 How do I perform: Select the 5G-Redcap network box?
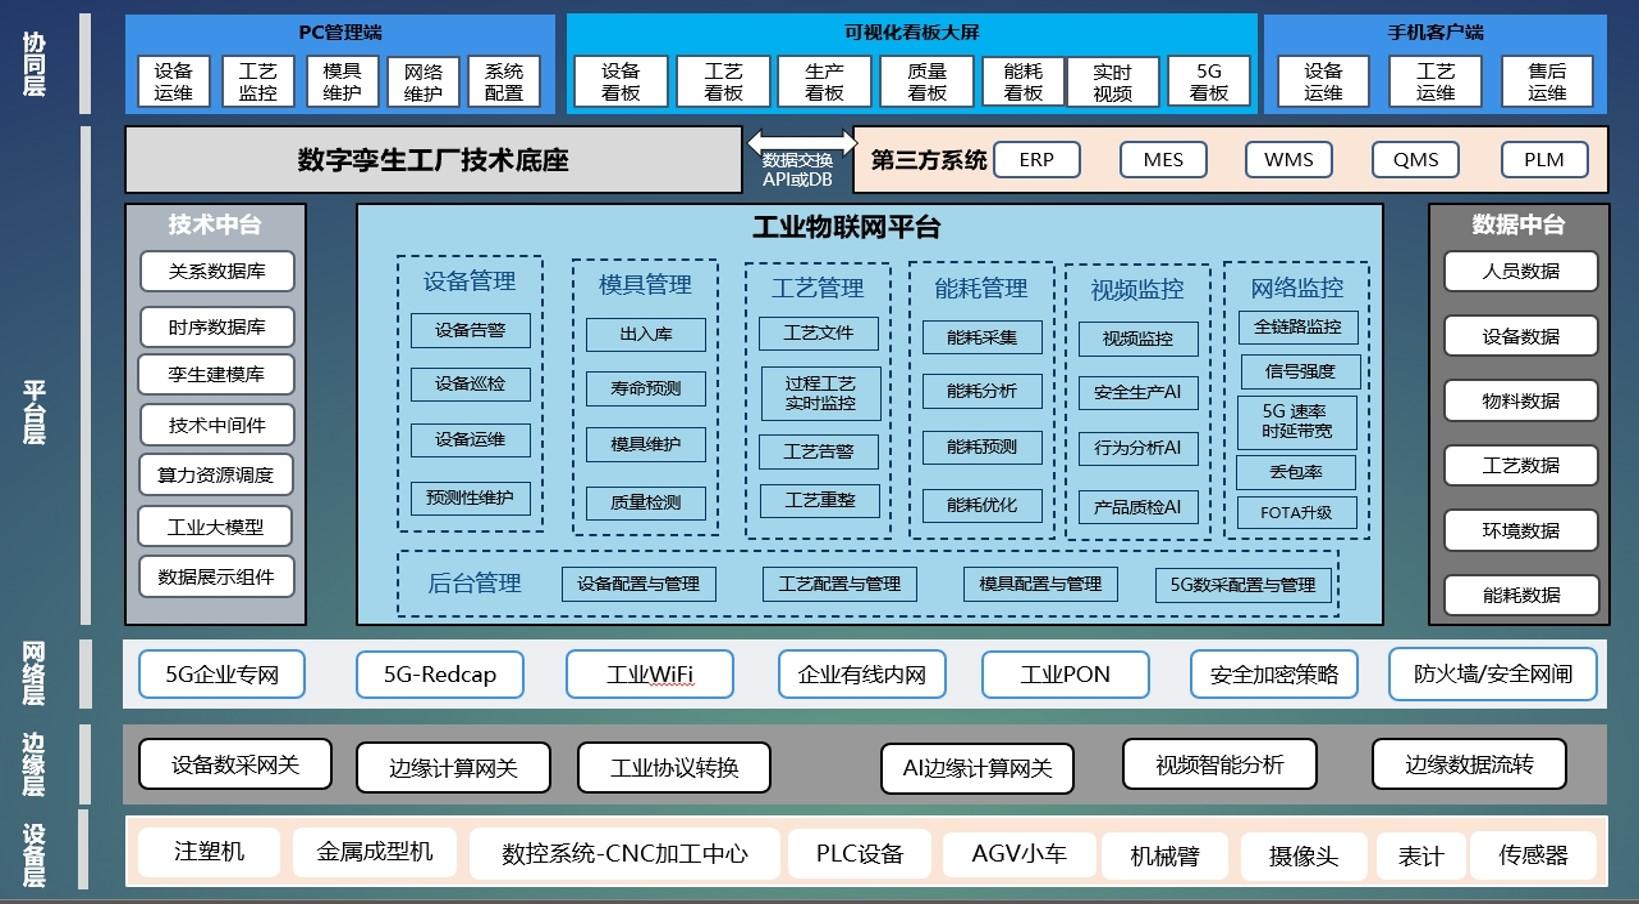coord(440,675)
